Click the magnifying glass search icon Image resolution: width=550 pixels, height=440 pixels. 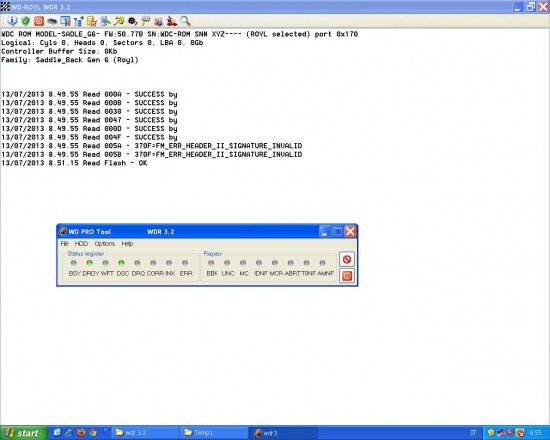point(185,21)
